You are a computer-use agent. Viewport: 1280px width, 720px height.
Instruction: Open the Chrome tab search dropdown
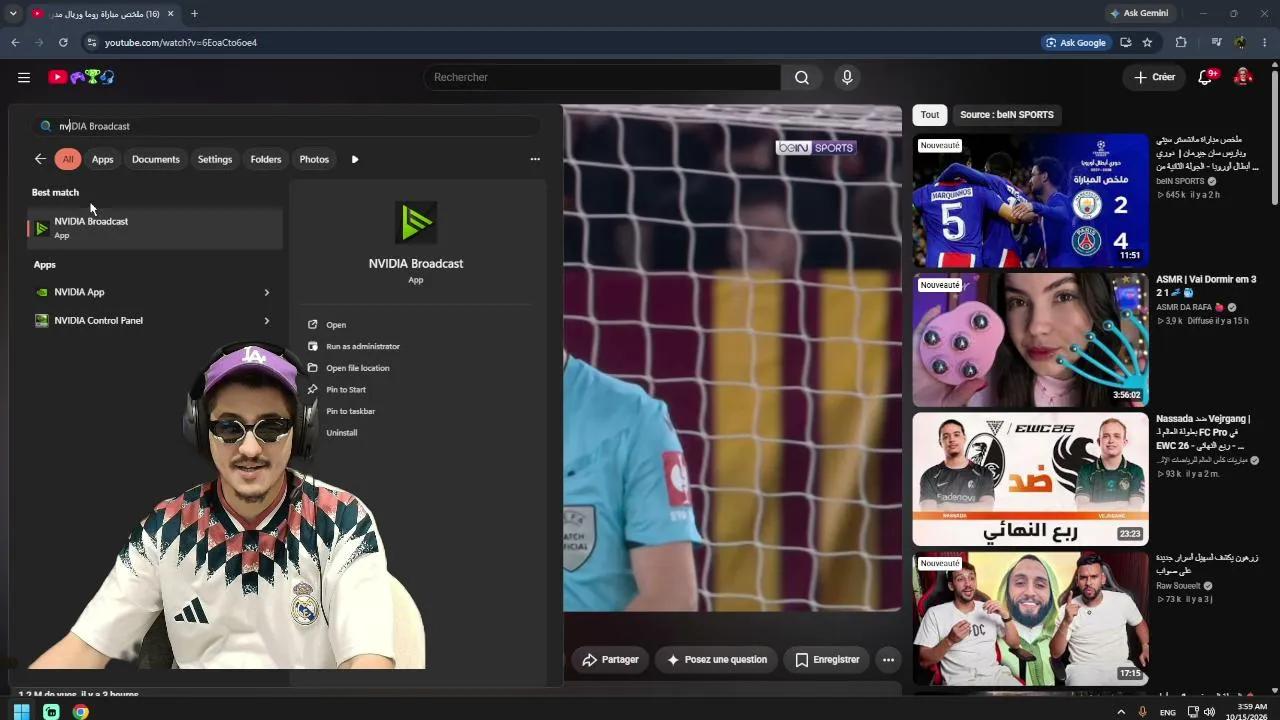click(13, 14)
